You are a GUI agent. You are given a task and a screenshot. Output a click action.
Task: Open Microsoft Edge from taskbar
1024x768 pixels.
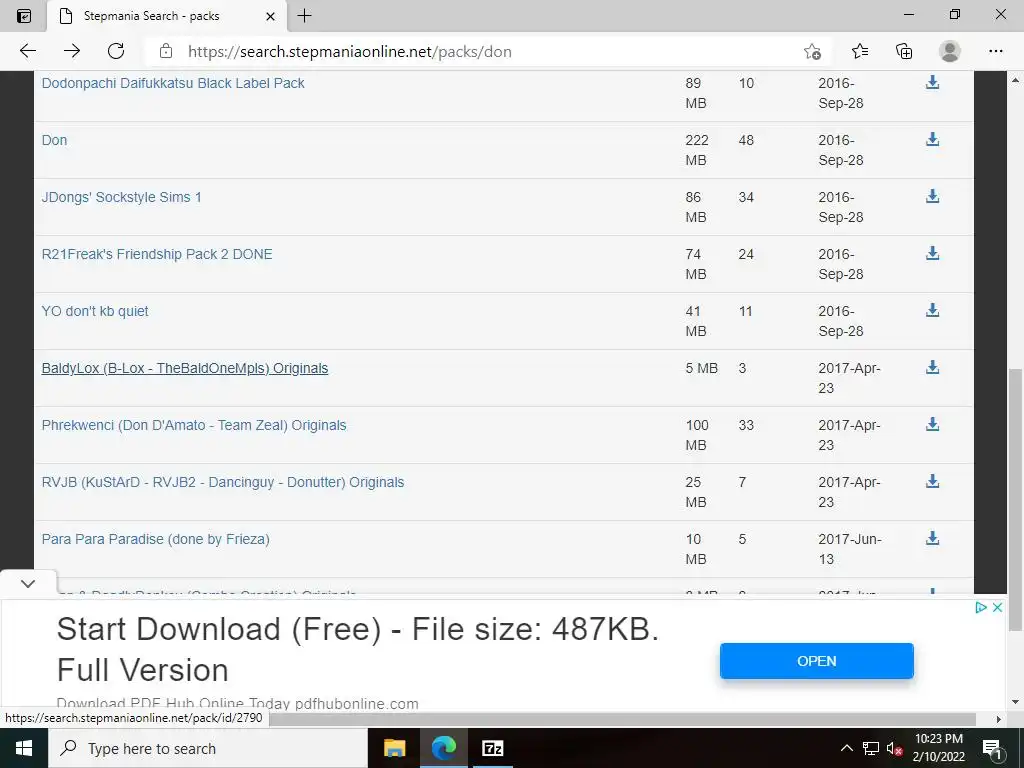[443, 748]
